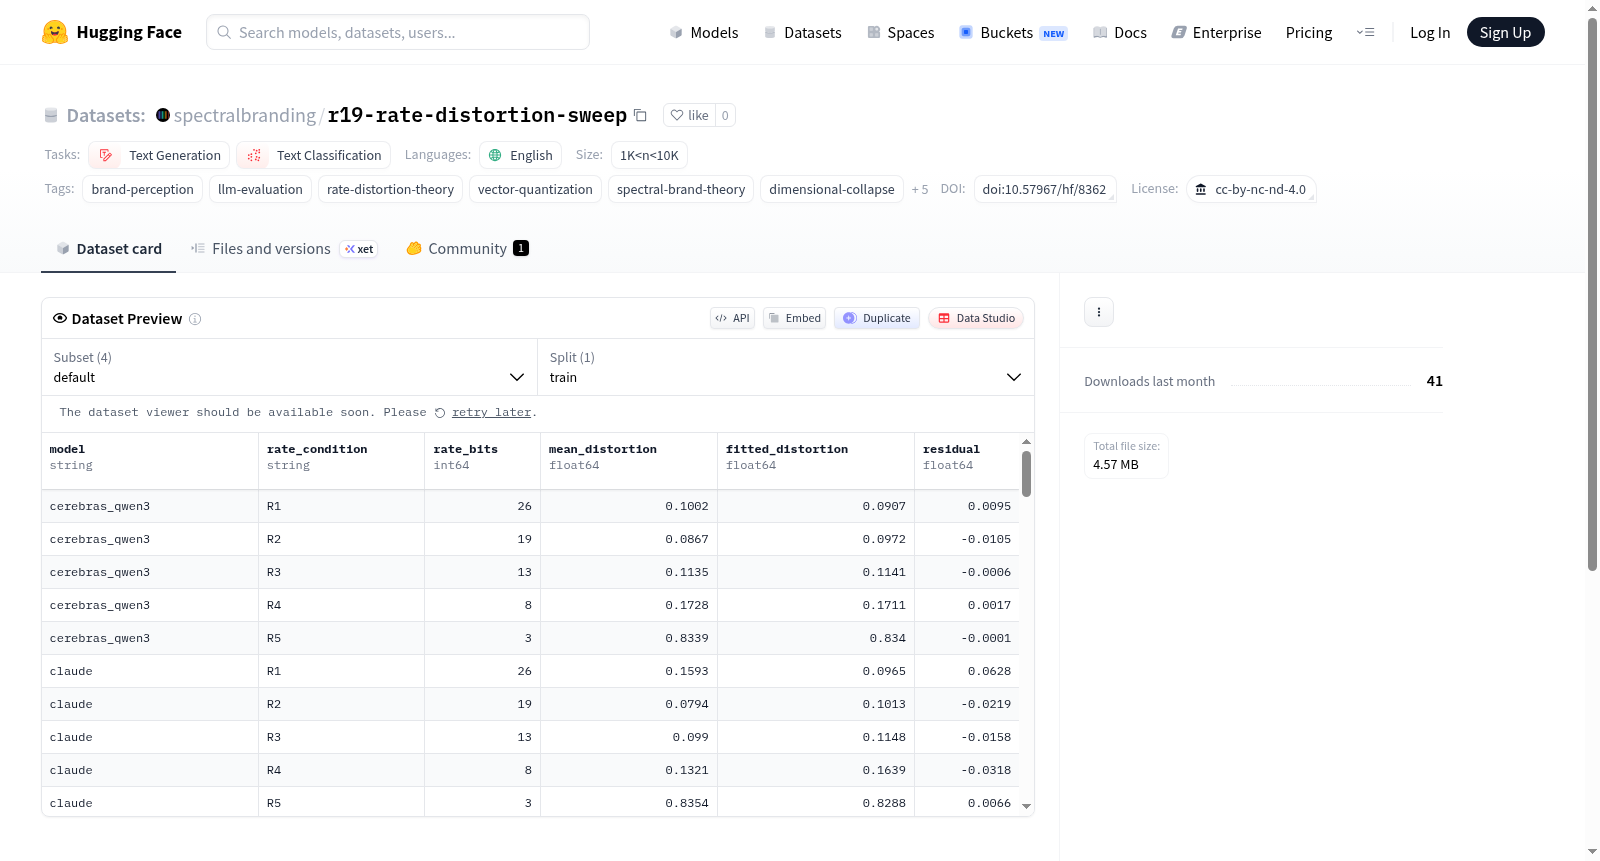
Task: Click the Embed button
Action: point(794,318)
